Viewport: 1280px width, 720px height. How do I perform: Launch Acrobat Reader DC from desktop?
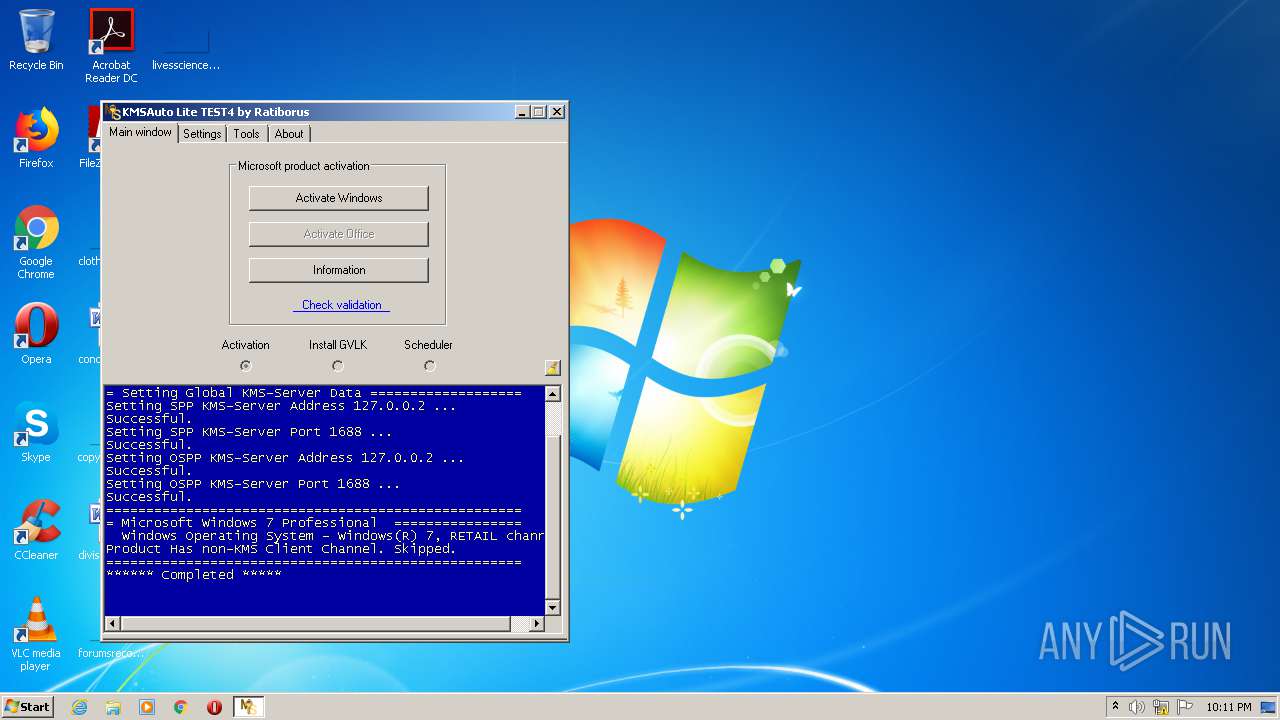tap(111, 46)
